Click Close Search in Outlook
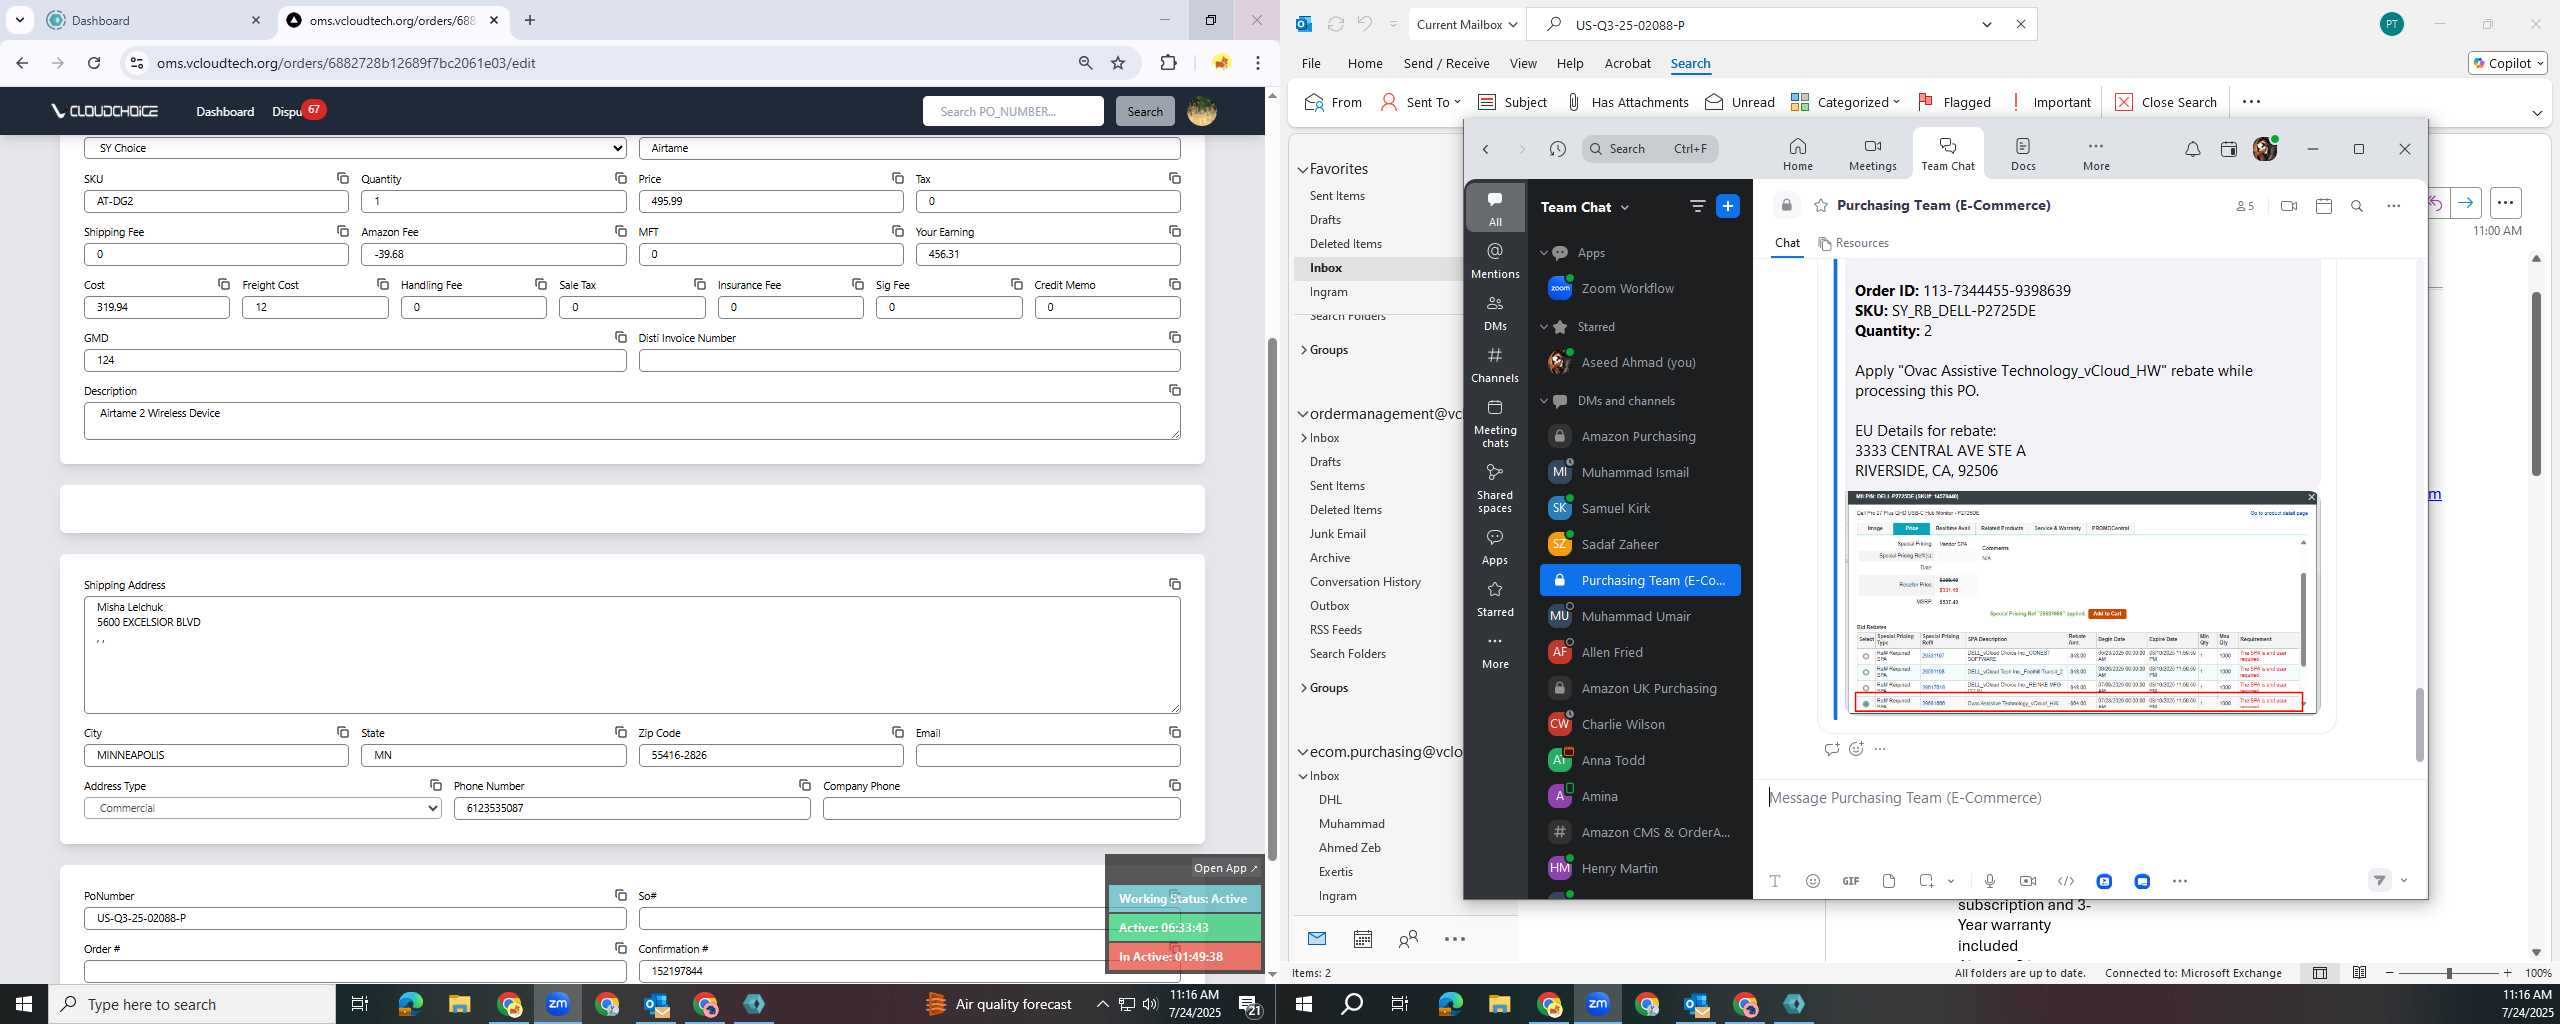This screenshot has width=2560, height=1024. point(2166,102)
